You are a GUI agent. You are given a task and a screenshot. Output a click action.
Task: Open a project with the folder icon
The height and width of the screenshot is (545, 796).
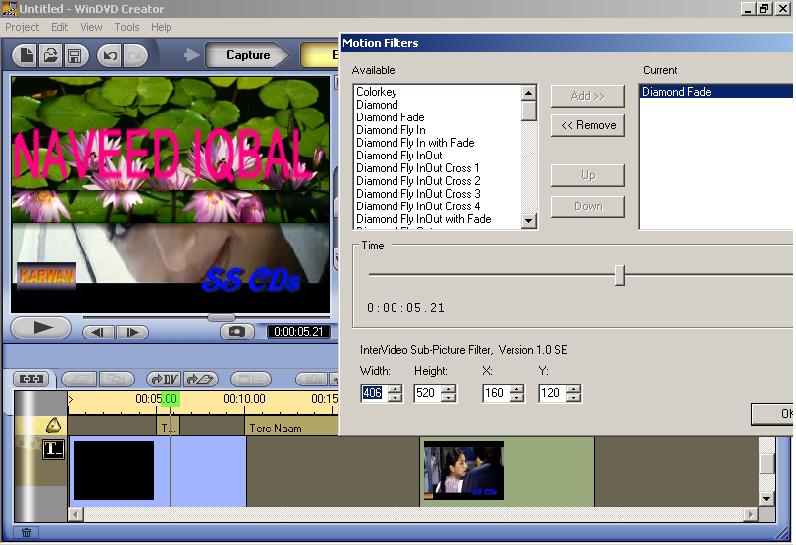click(51, 55)
